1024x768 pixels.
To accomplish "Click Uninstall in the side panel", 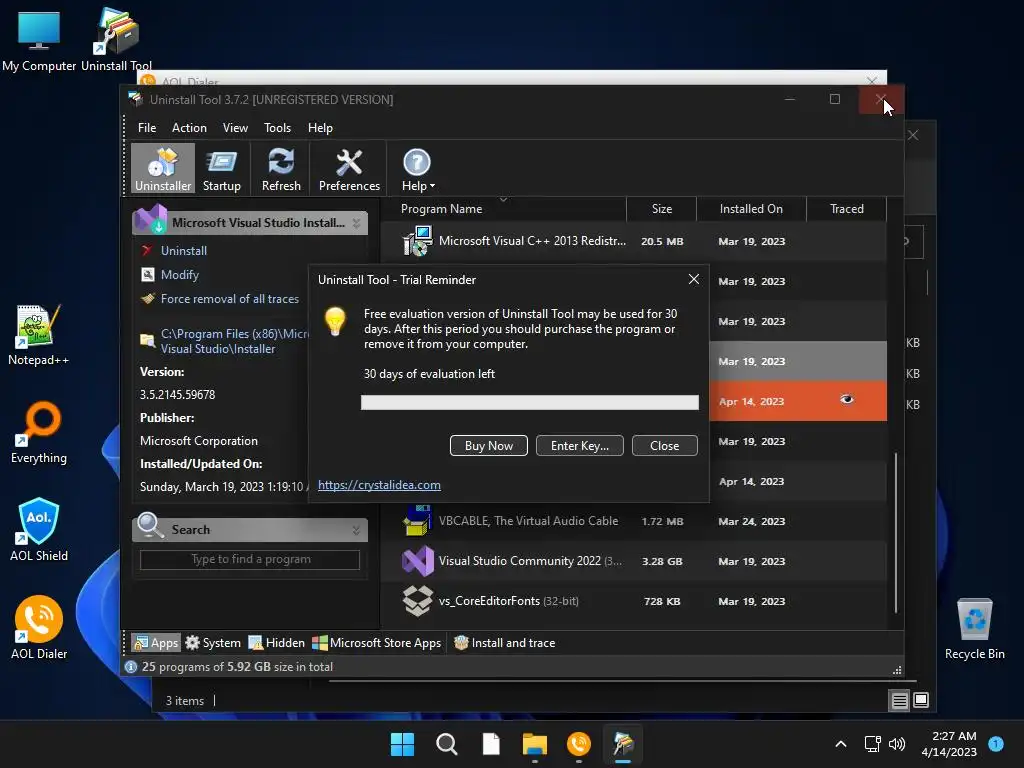I will [x=184, y=251].
